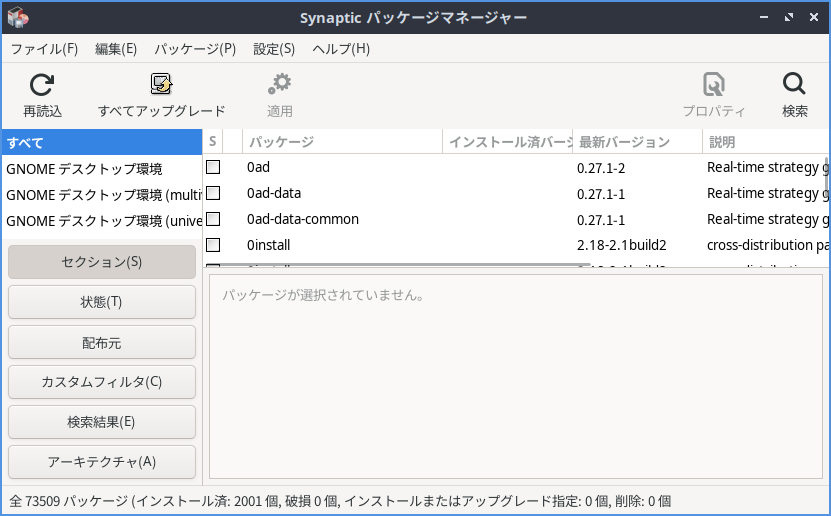Toggle the 0install package checkbox
The width and height of the screenshot is (831, 516).
click(213, 244)
